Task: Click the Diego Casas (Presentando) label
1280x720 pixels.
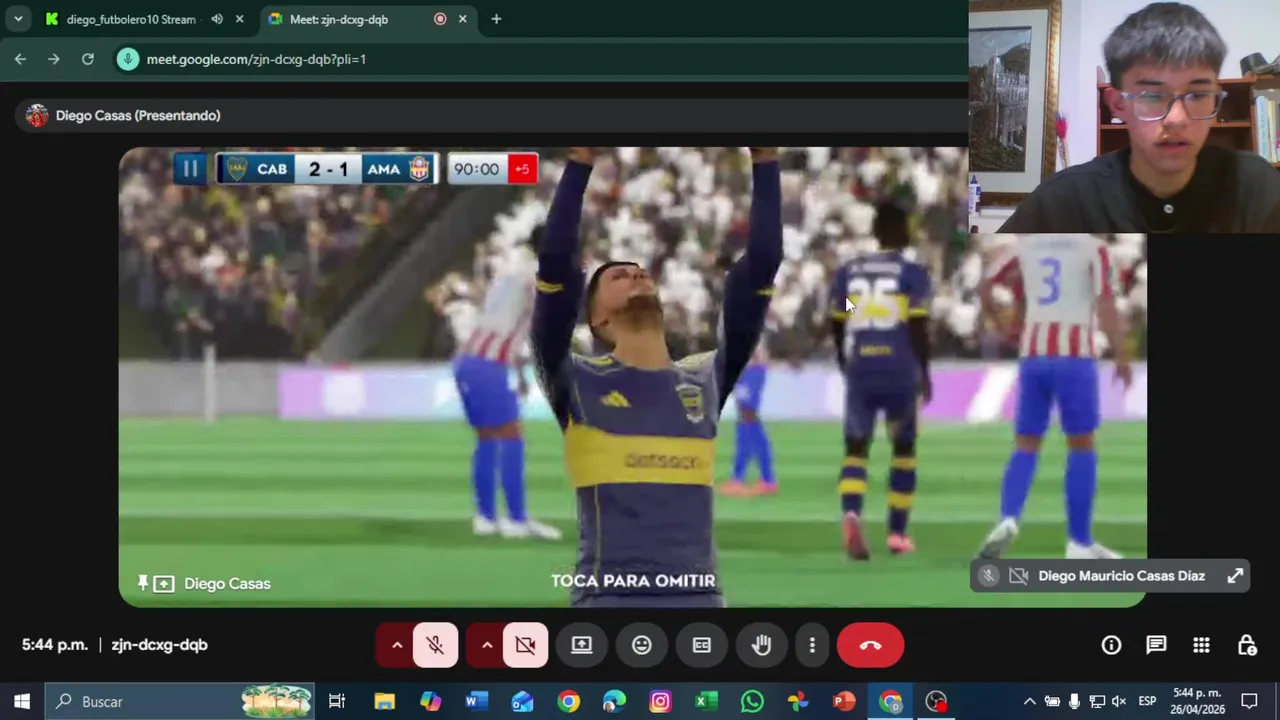Action: point(138,116)
